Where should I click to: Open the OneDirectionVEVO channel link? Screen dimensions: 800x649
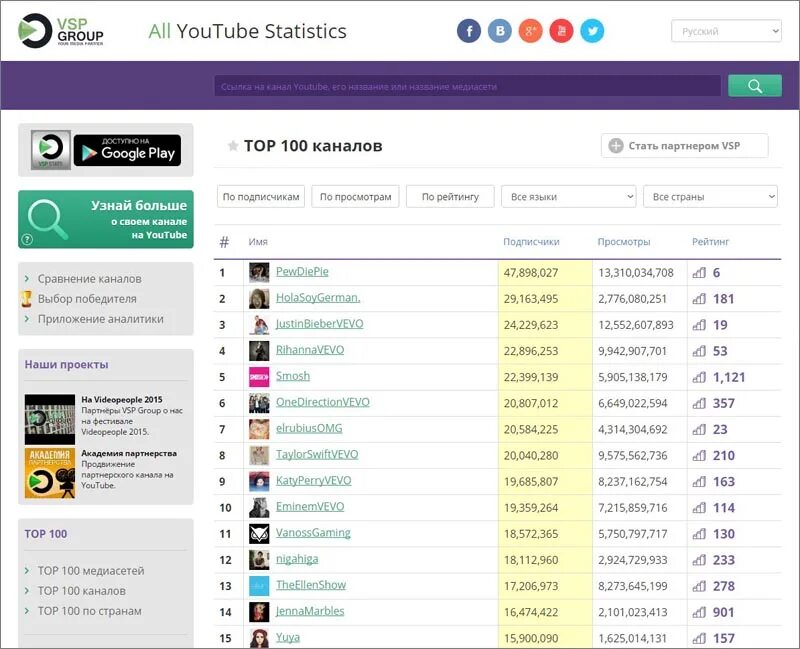(x=322, y=402)
